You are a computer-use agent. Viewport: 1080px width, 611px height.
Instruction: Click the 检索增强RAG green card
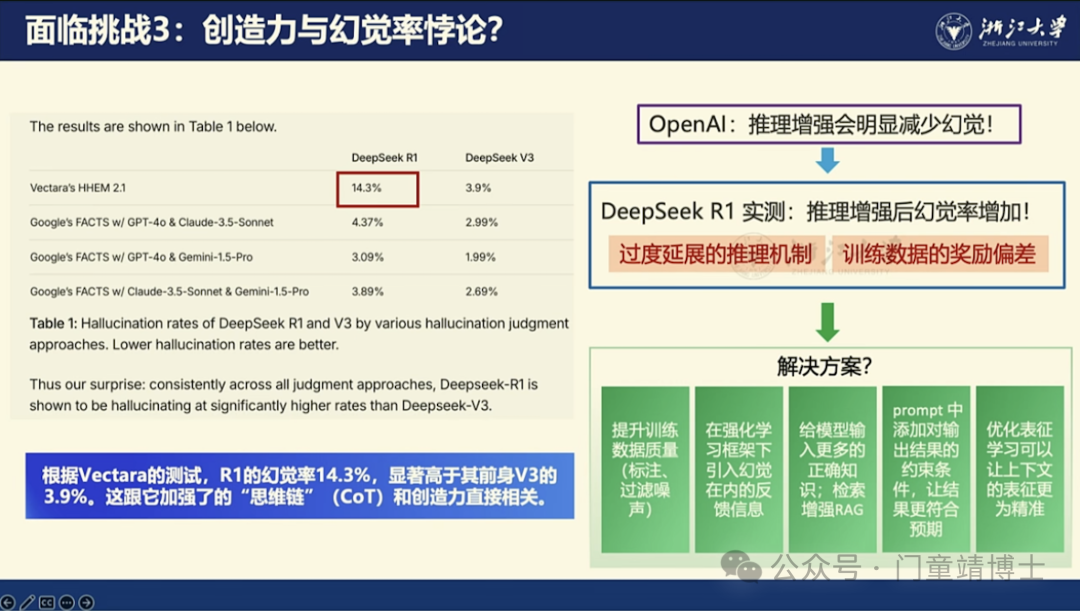point(833,469)
